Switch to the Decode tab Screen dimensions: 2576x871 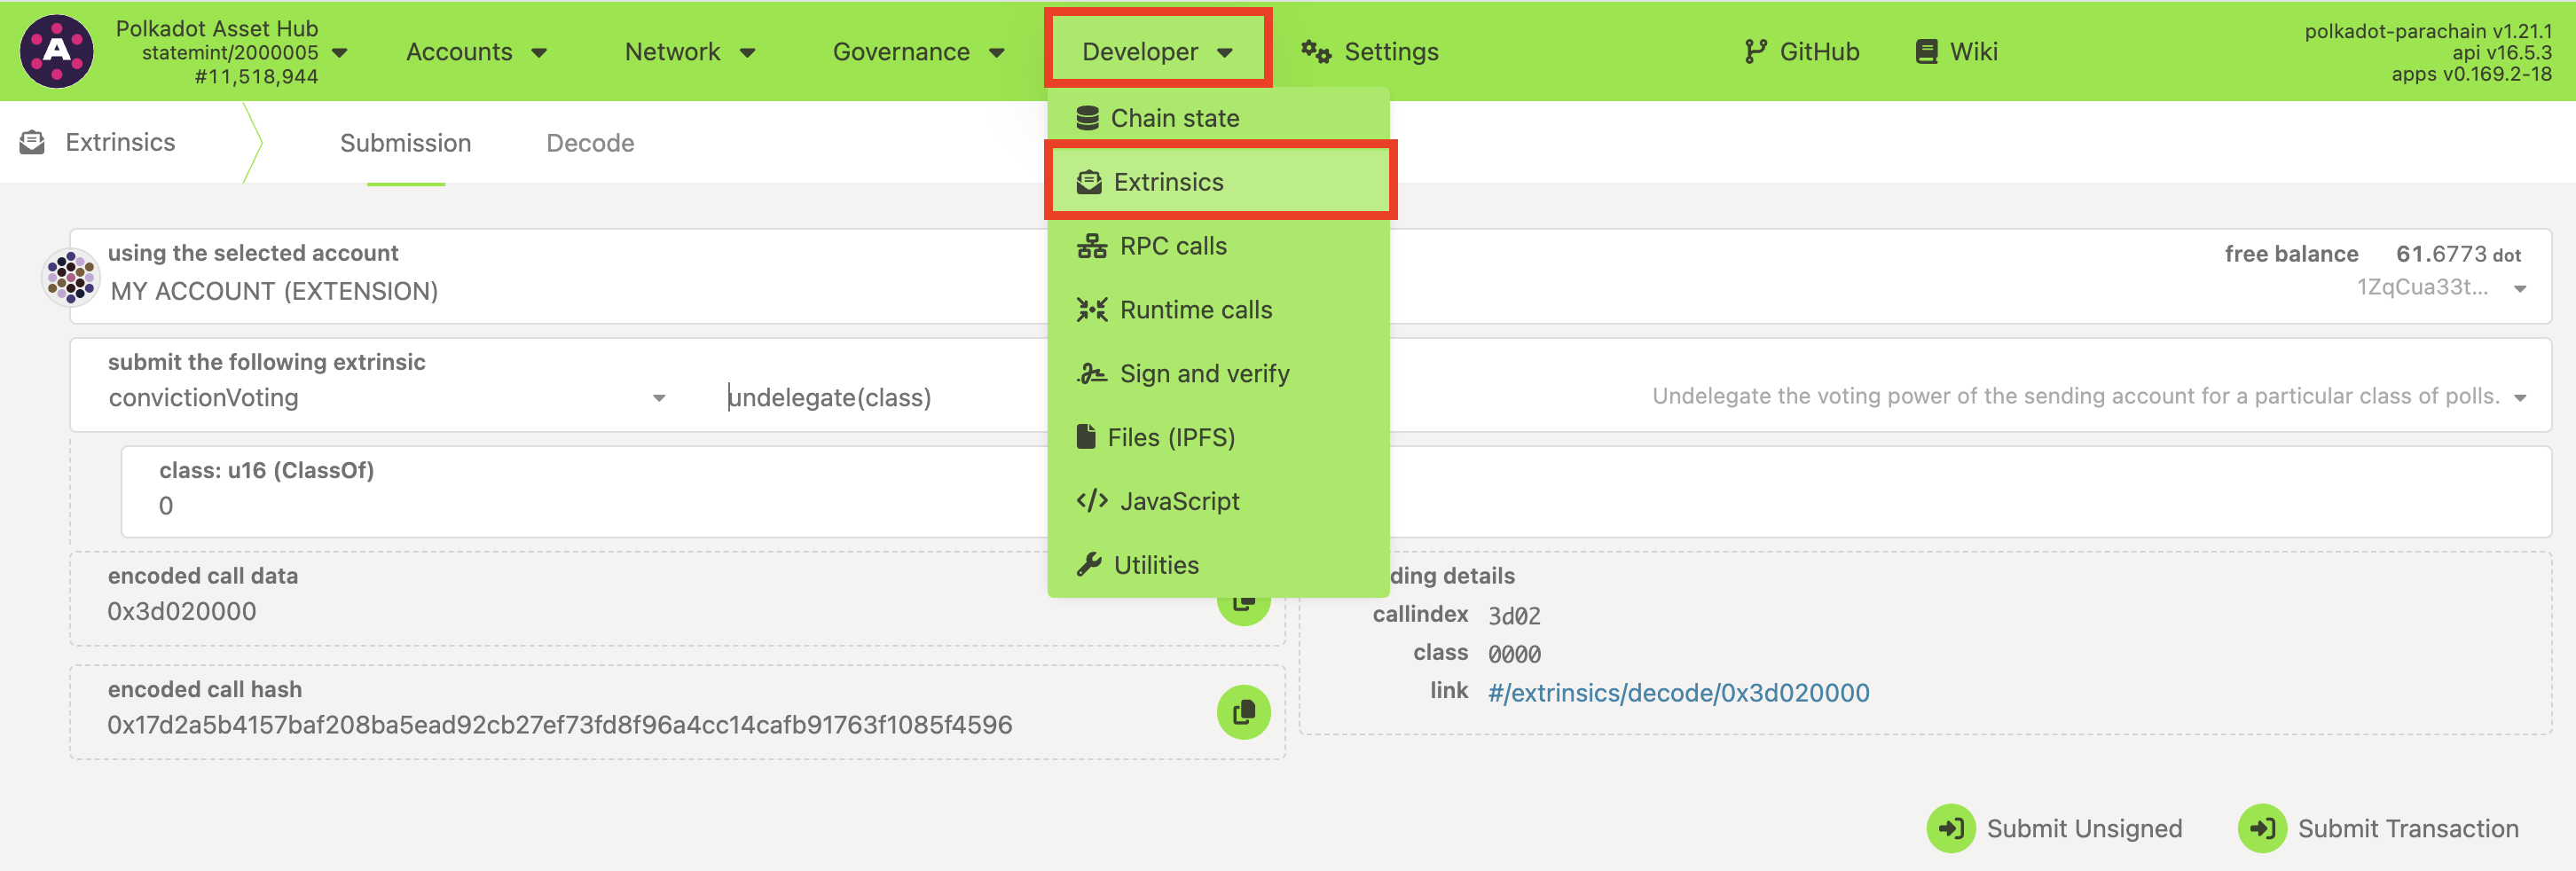[x=590, y=143]
